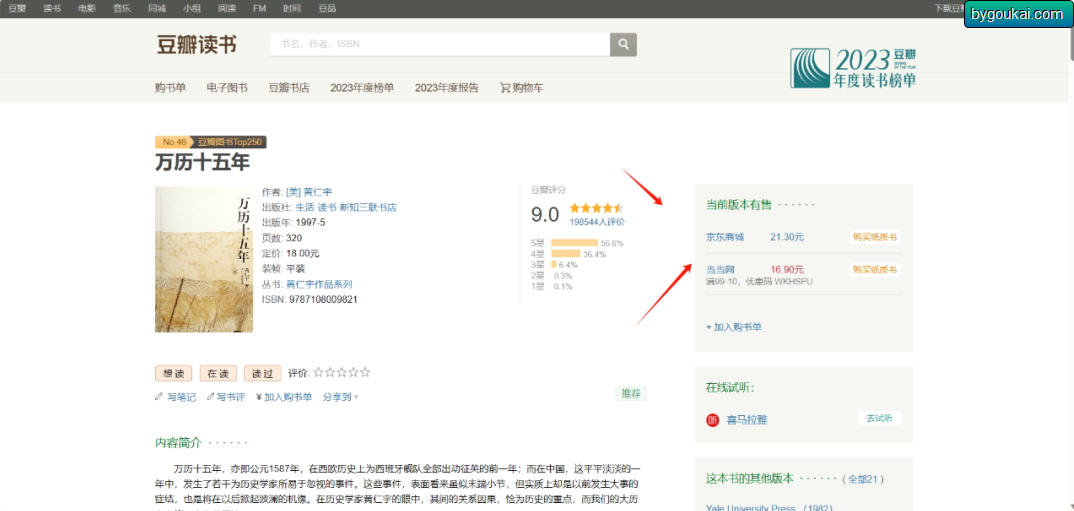This screenshot has height=511, width=1074.
Task: Mark book as 读过
Action: 262,373
